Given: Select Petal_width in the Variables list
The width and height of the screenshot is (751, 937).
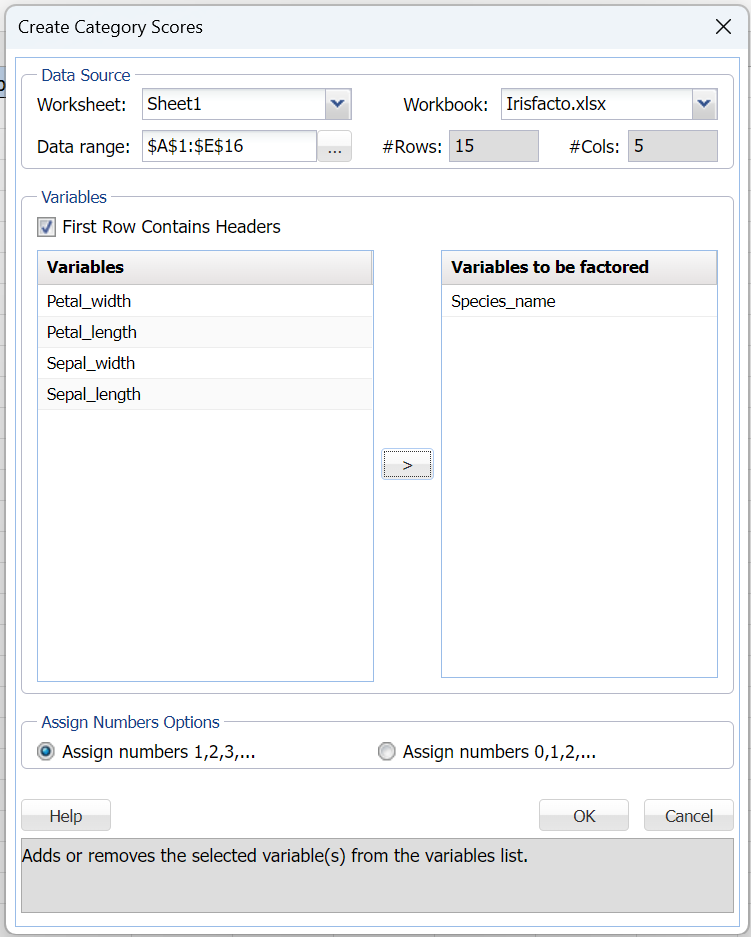Looking at the screenshot, I should click(89, 301).
